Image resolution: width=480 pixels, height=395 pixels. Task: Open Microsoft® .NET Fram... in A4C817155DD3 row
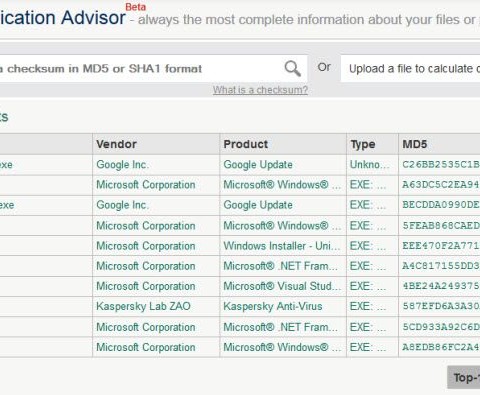[x=280, y=266]
